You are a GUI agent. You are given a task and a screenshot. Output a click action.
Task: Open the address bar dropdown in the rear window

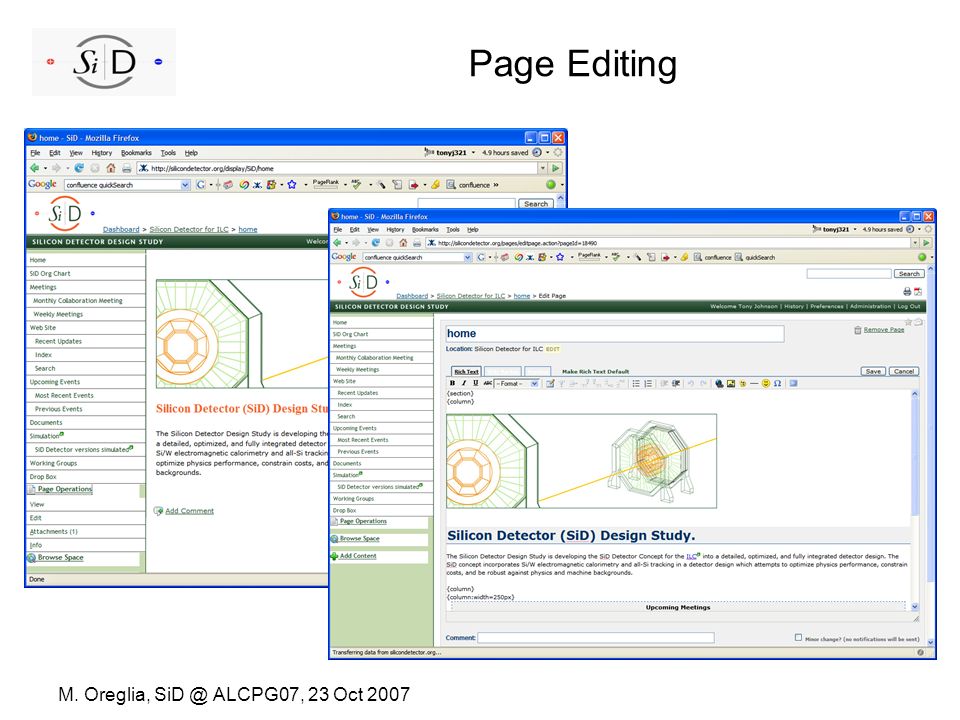pyautogui.click(x=542, y=168)
